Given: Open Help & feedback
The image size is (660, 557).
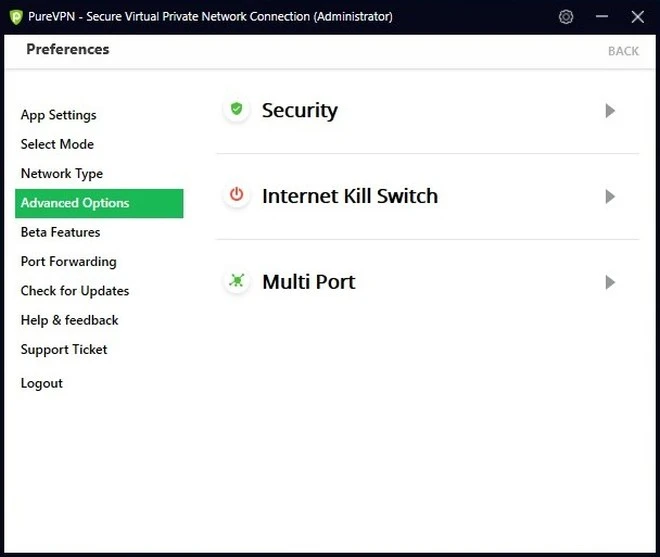Looking at the screenshot, I should (69, 320).
